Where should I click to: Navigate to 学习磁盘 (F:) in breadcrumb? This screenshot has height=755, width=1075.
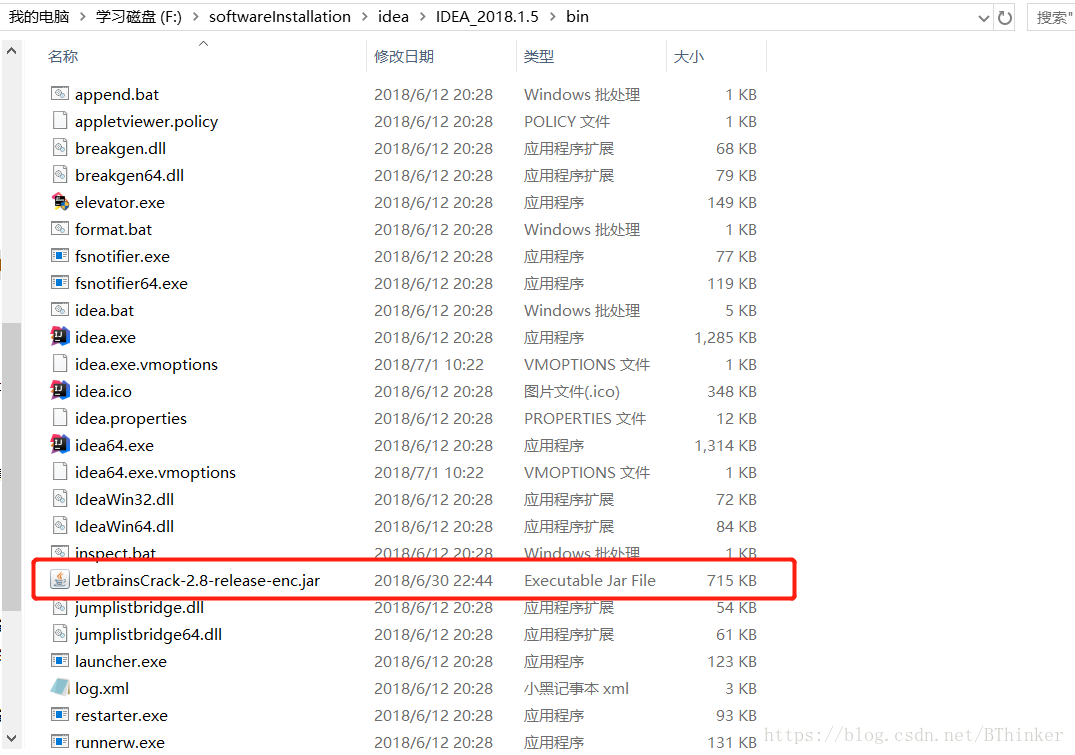[x=139, y=16]
